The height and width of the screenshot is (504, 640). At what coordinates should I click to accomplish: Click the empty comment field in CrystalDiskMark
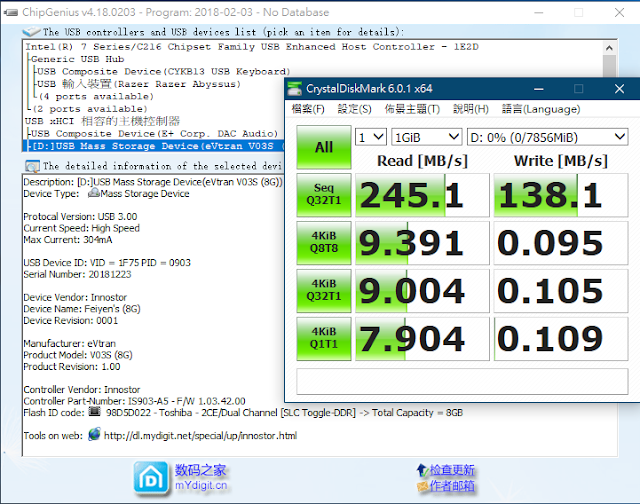coord(462,381)
